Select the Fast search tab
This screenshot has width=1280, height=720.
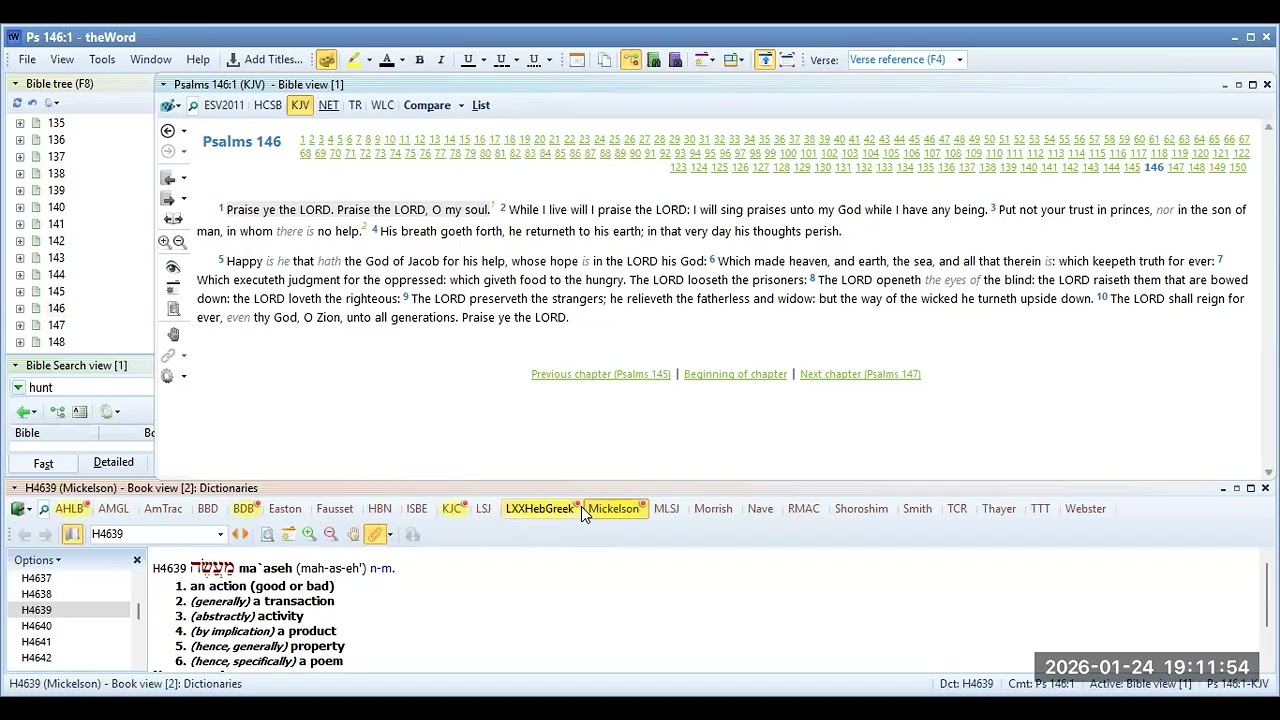click(x=43, y=463)
